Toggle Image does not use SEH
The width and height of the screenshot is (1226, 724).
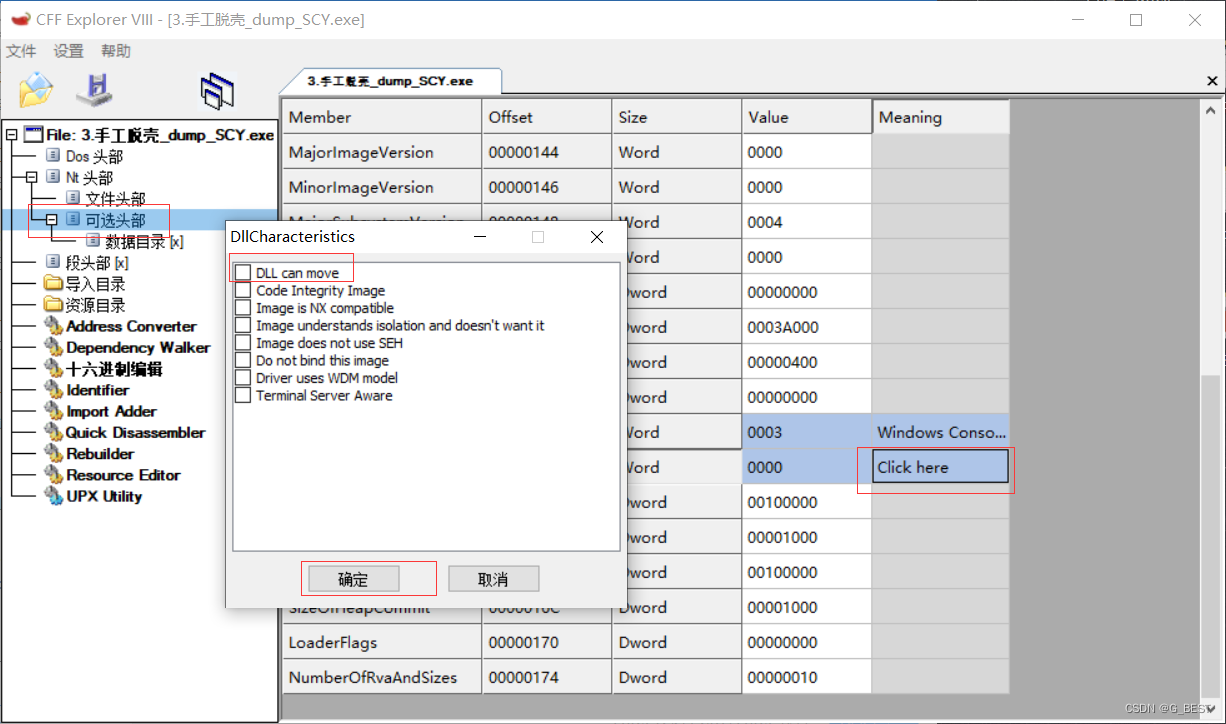(243, 343)
